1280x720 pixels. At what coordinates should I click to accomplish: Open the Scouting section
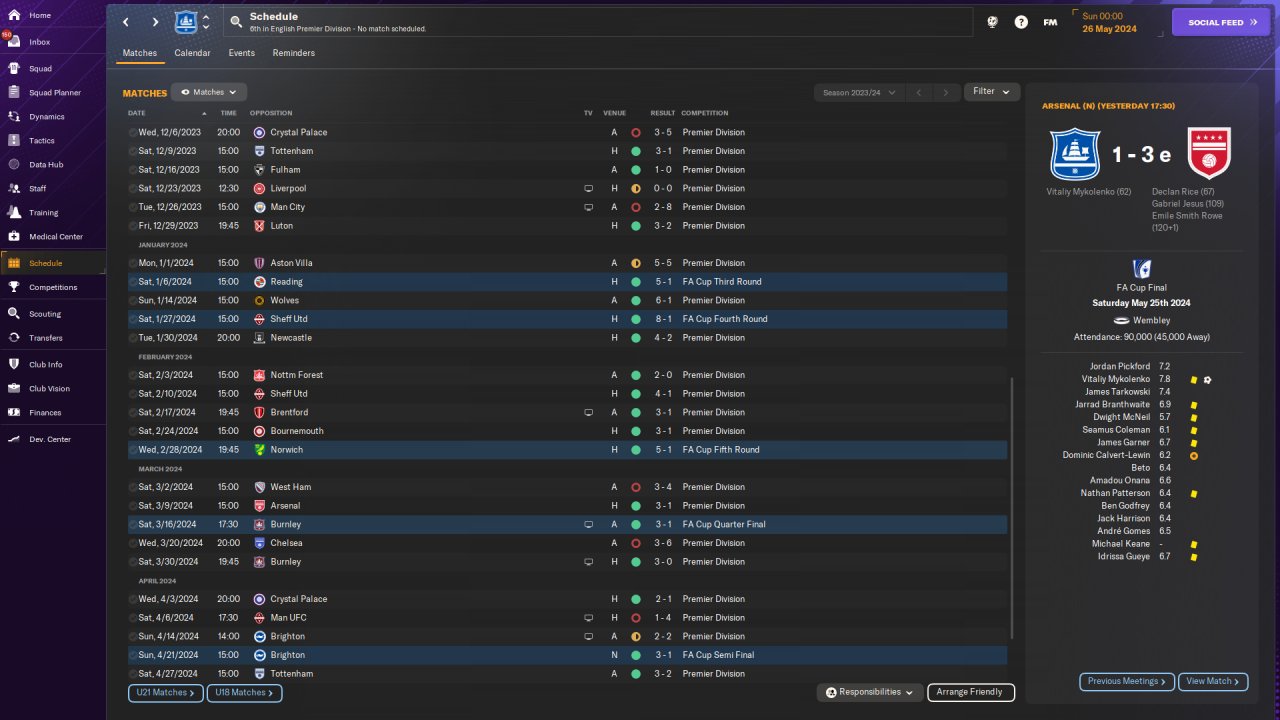pyautogui.click(x=45, y=314)
